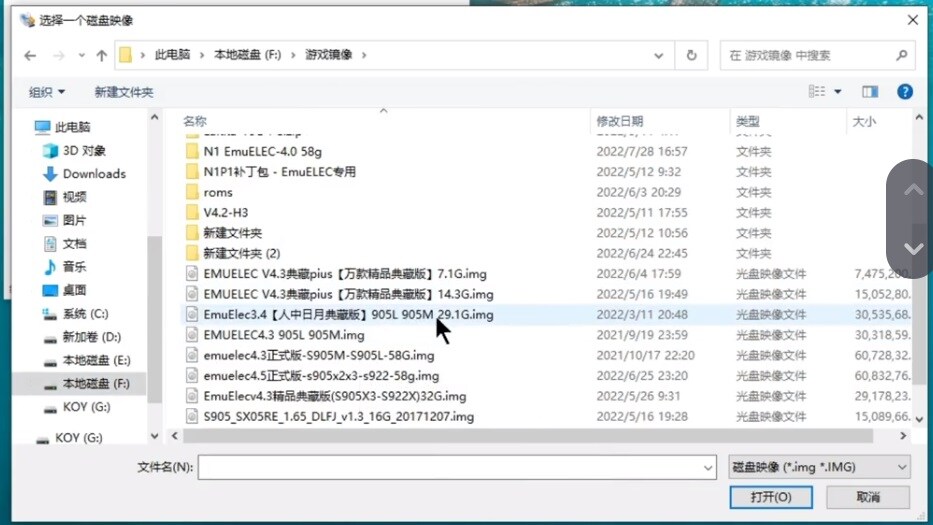This screenshot has width=933, height=525.
Task: Click the 文件名(N) input field
Action: [x=456, y=467]
